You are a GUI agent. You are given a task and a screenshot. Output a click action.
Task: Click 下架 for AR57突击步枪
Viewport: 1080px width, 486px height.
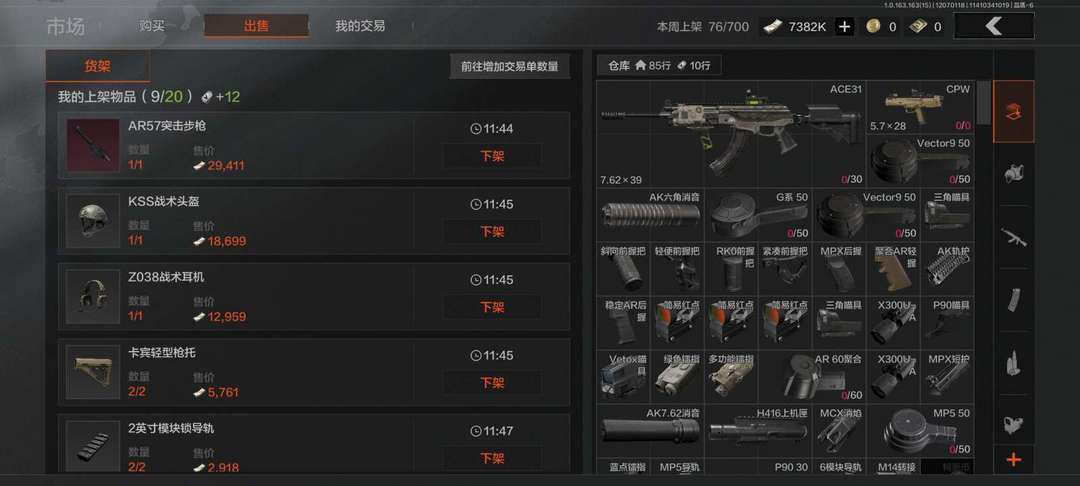point(492,156)
